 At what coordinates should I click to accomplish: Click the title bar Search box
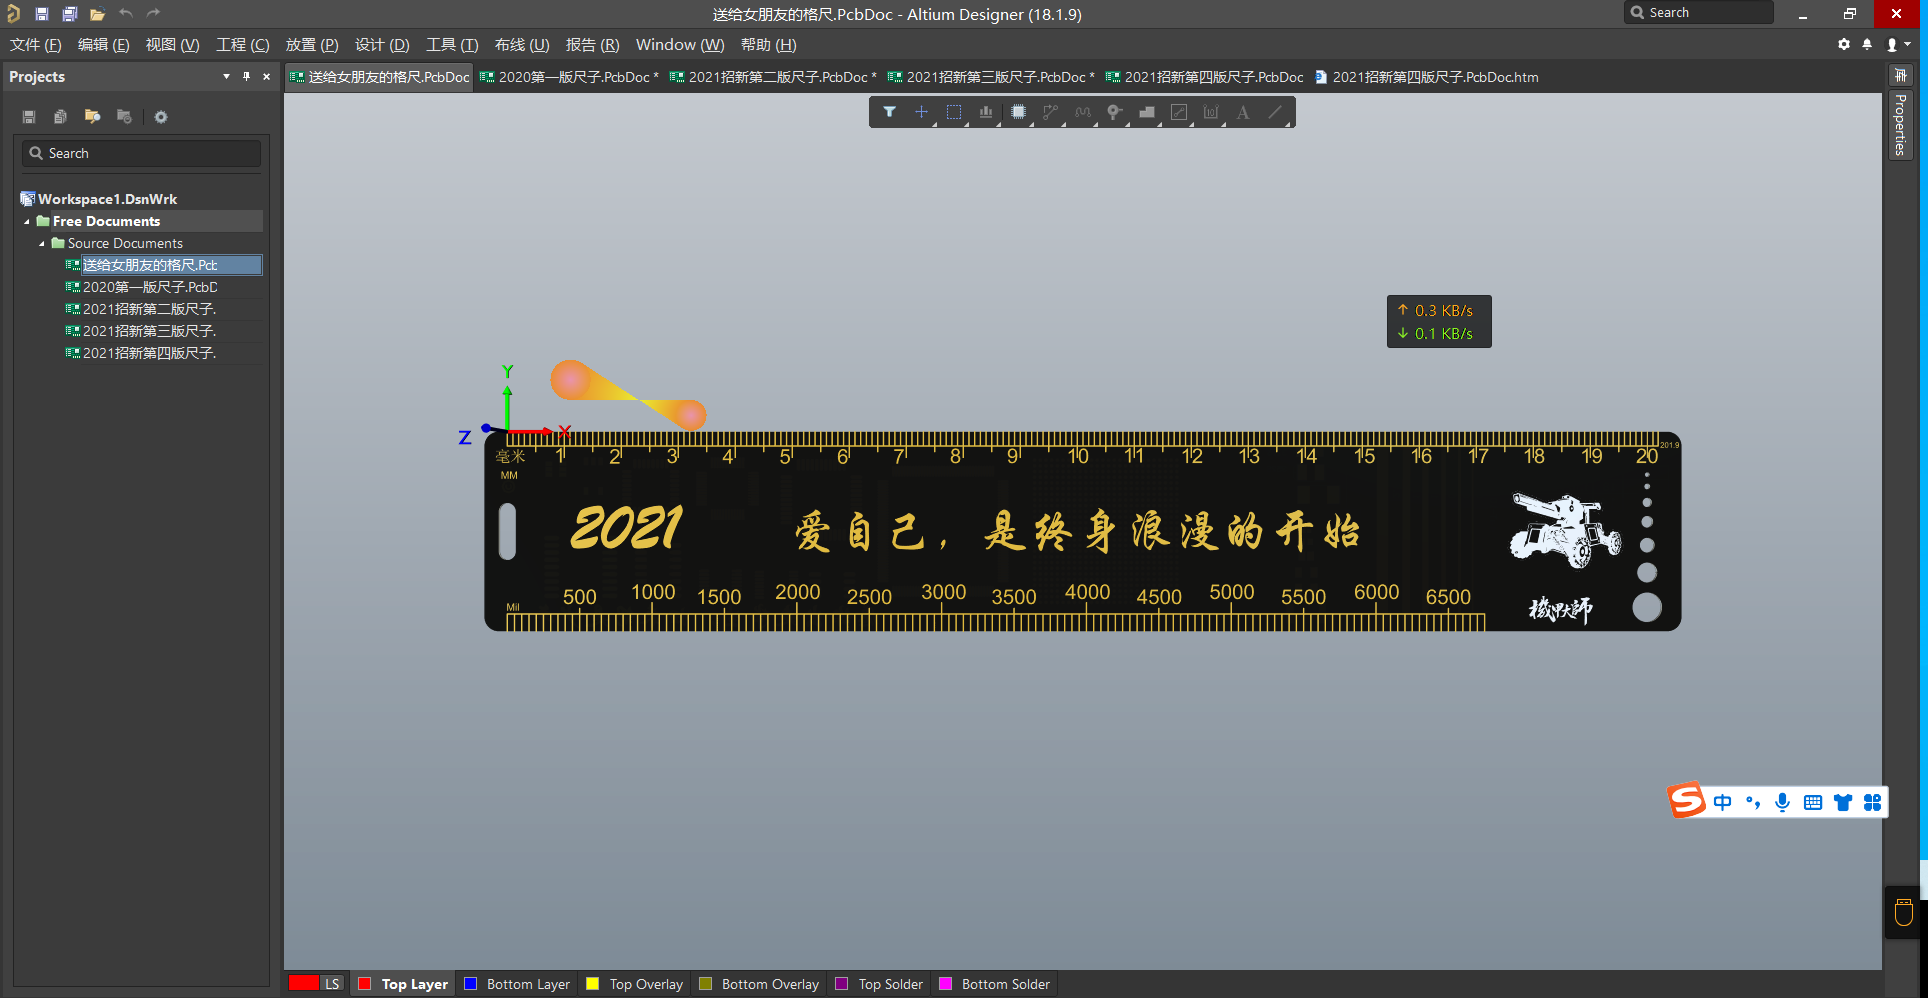point(1699,13)
